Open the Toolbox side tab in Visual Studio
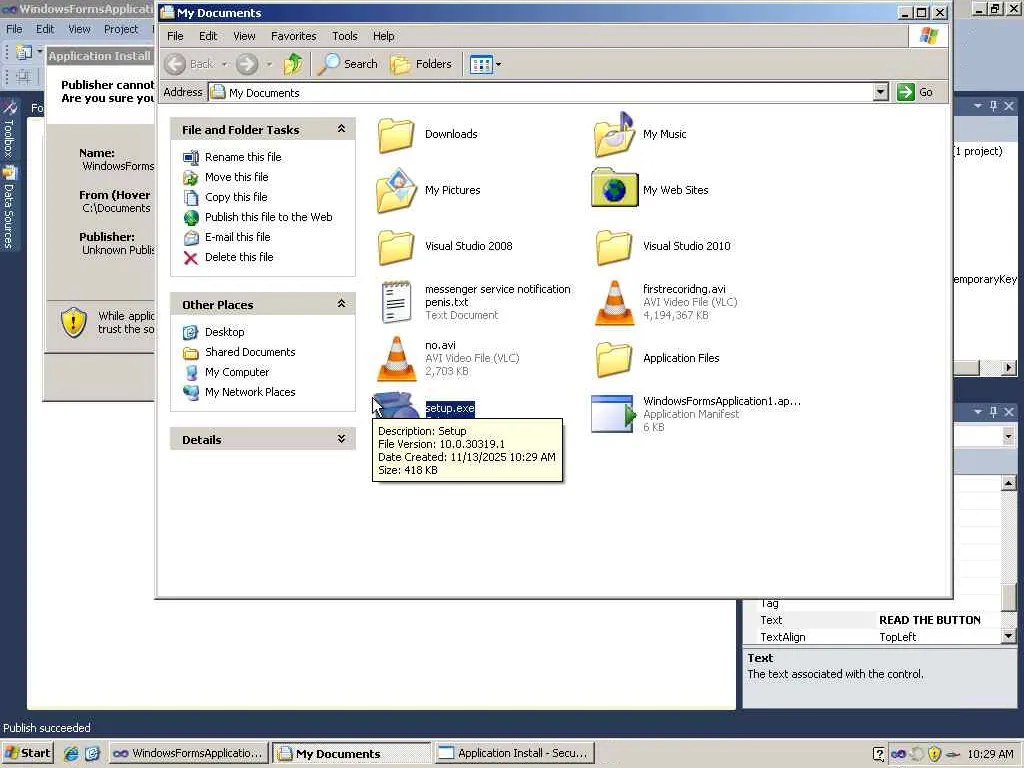Image resolution: width=1024 pixels, height=768 pixels. pyautogui.click(x=9, y=129)
